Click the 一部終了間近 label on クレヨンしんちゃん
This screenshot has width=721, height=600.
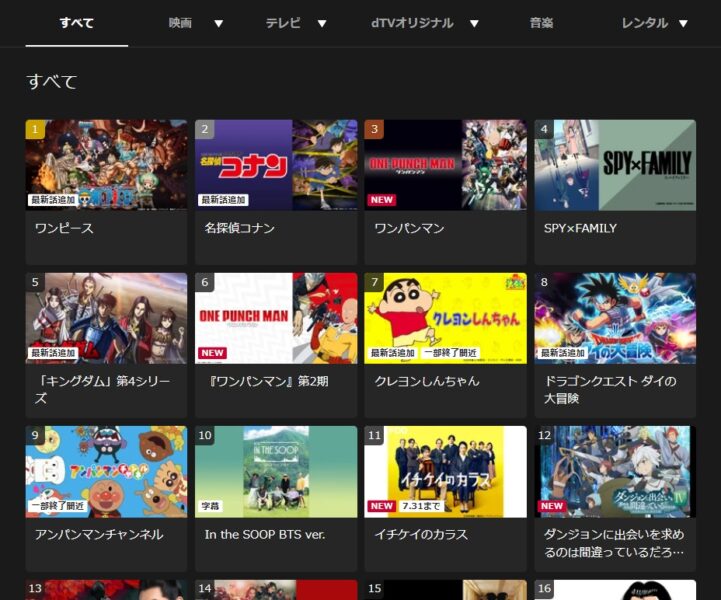tap(450, 353)
